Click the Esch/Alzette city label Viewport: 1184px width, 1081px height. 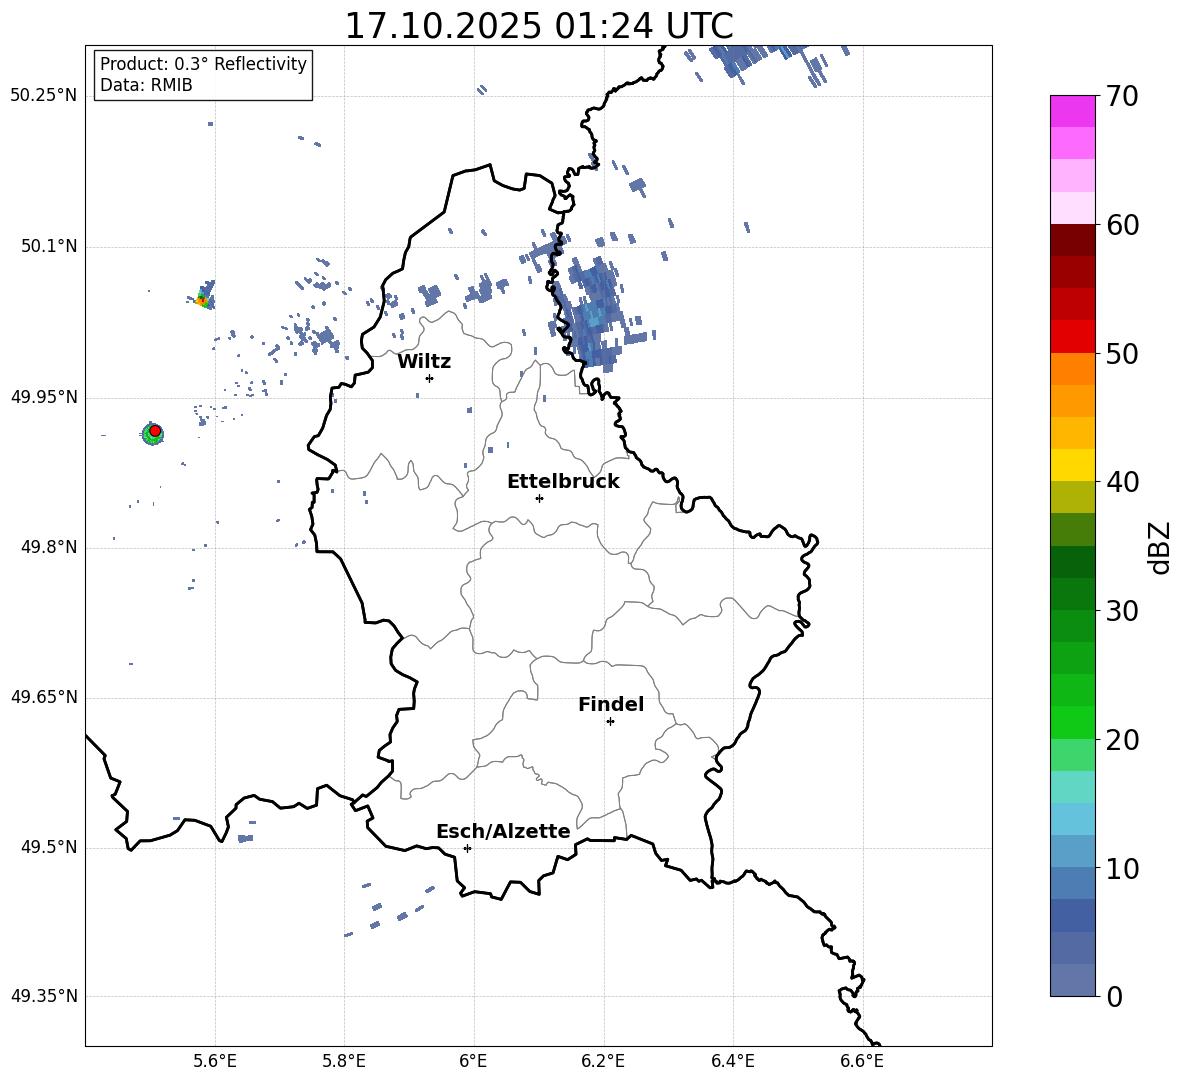pos(503,831)
